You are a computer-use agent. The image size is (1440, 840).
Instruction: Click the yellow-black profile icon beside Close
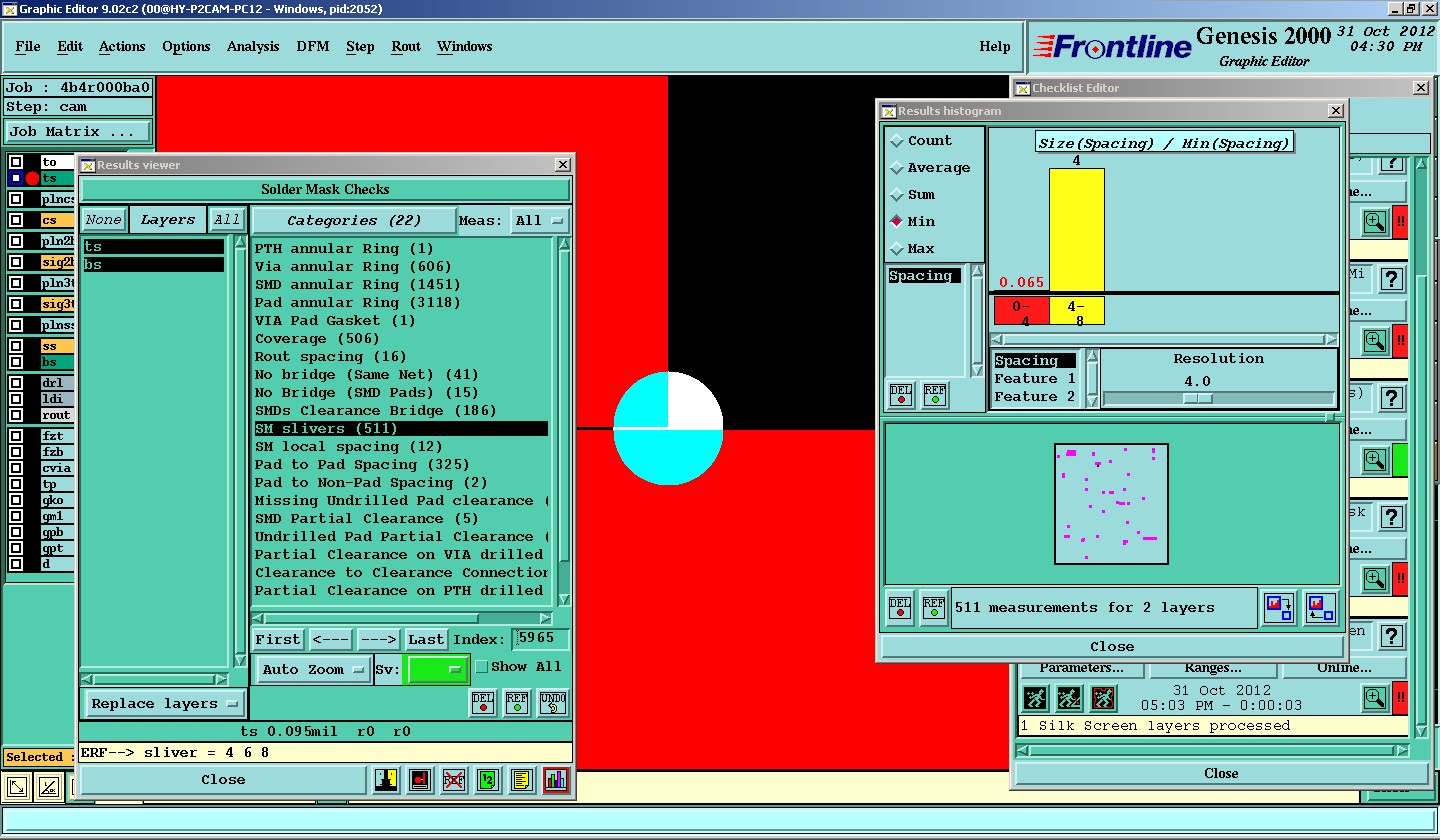tap(387, 780)
